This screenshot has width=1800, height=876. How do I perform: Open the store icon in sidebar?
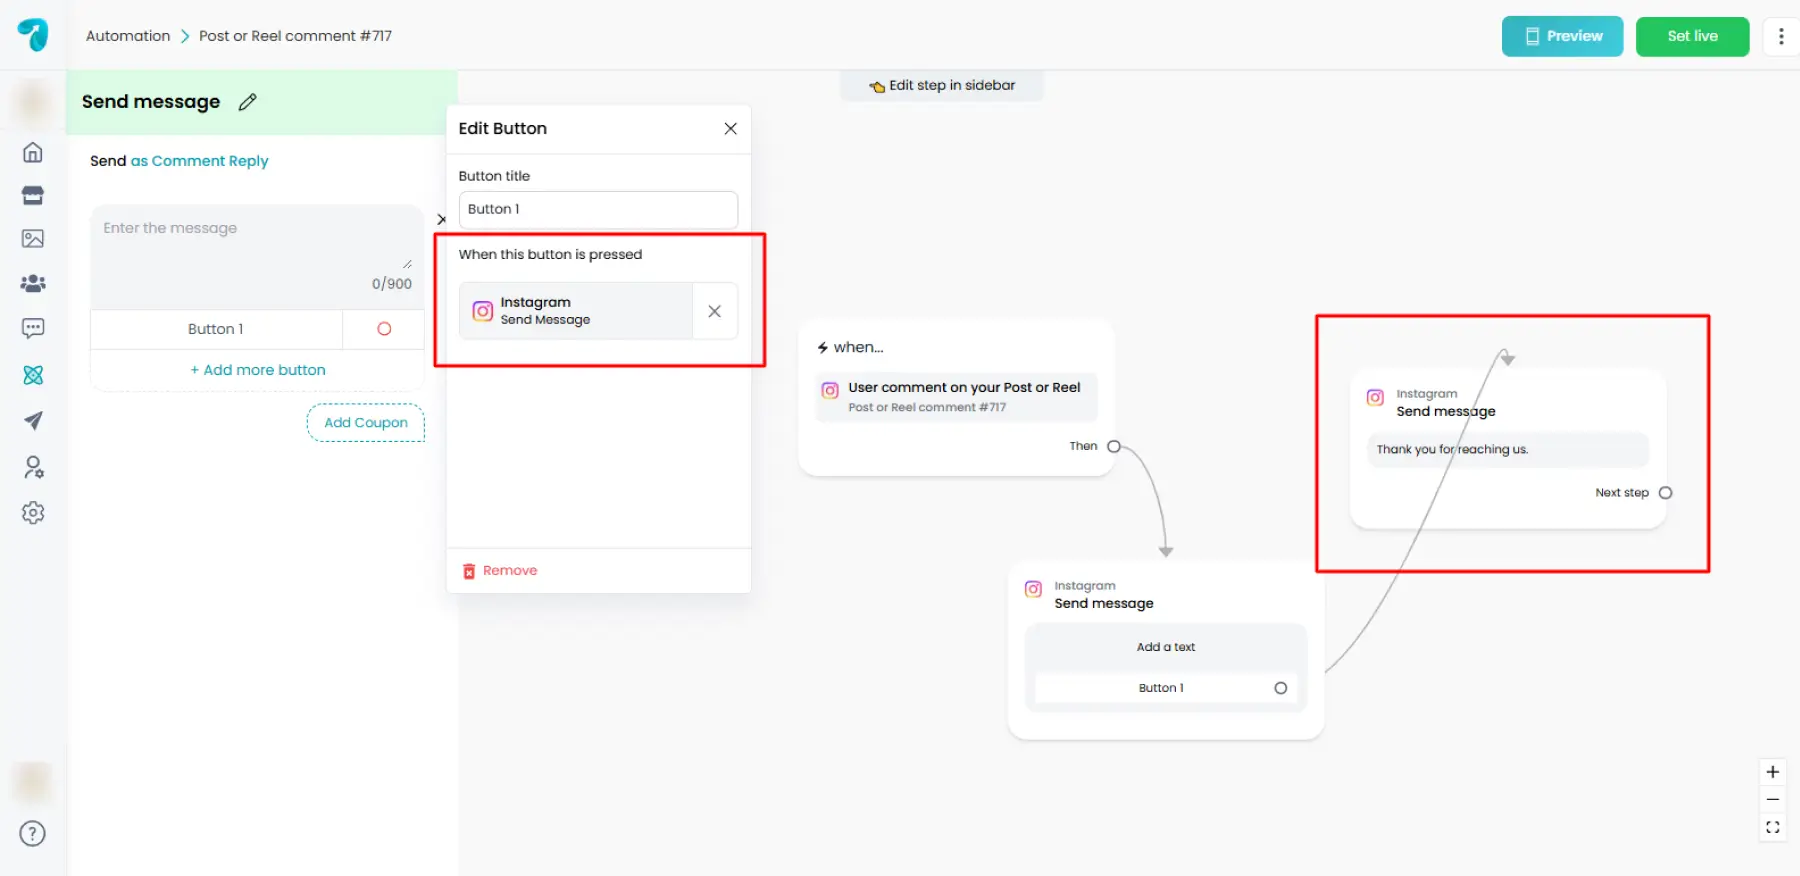(33, 195)
